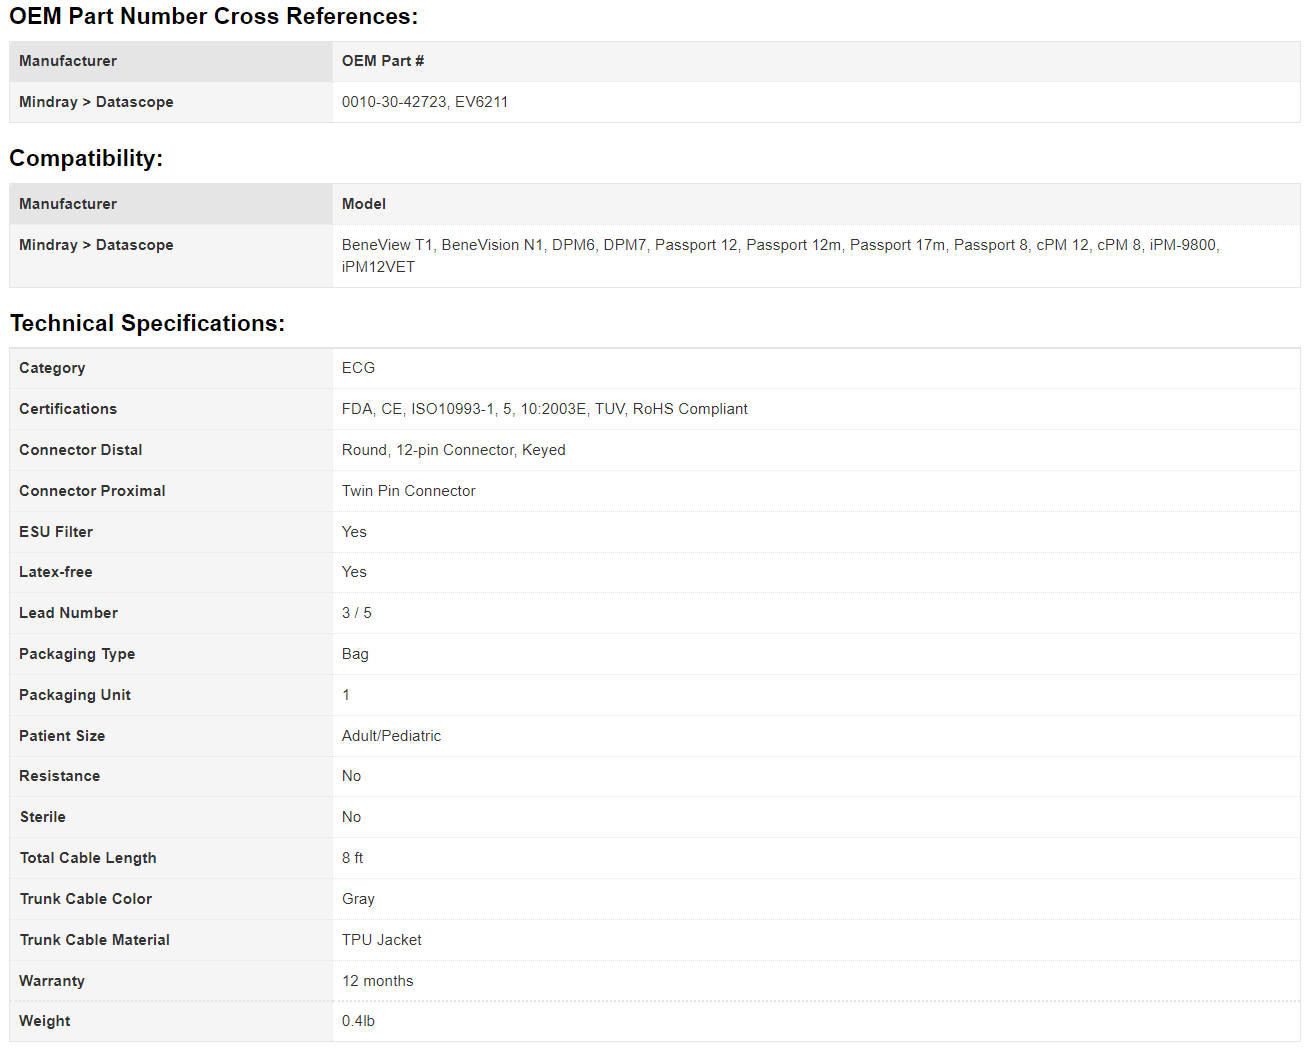
Task: Select the Gray cable color value
Action: [358, 899]
